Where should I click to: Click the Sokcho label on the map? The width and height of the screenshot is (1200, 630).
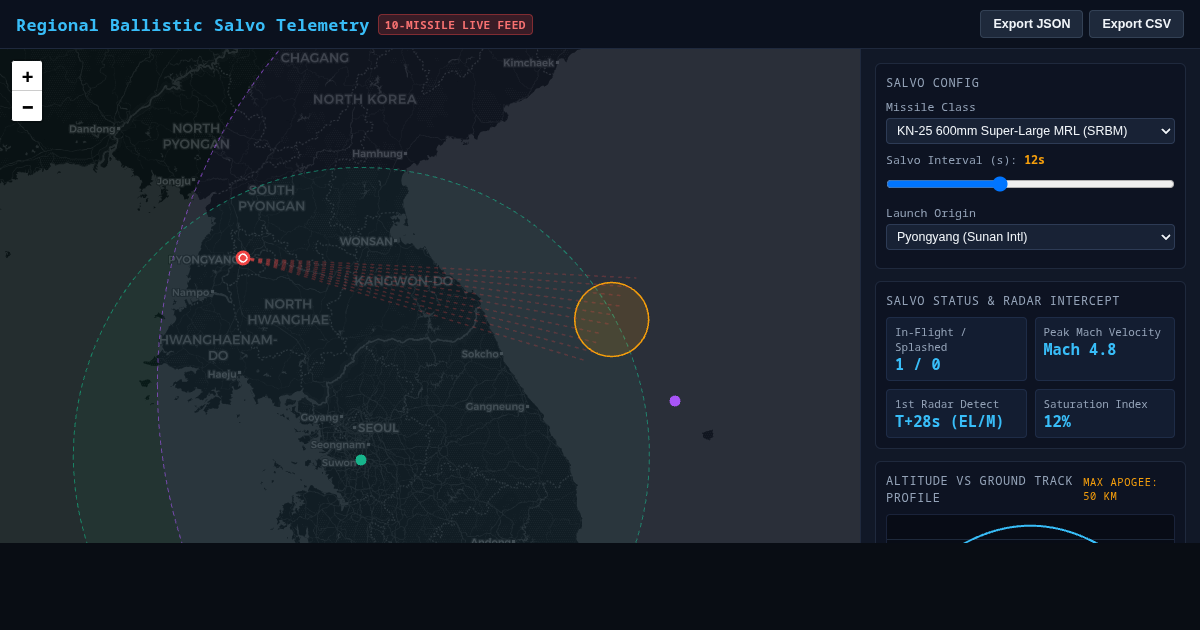click(480, 354)
